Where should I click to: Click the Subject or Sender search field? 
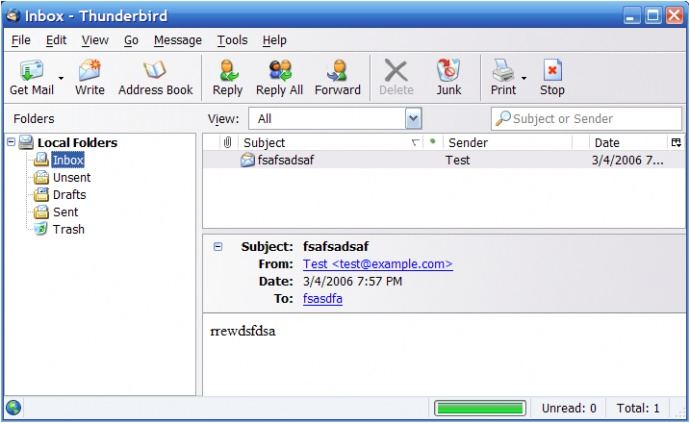point(586,118)
